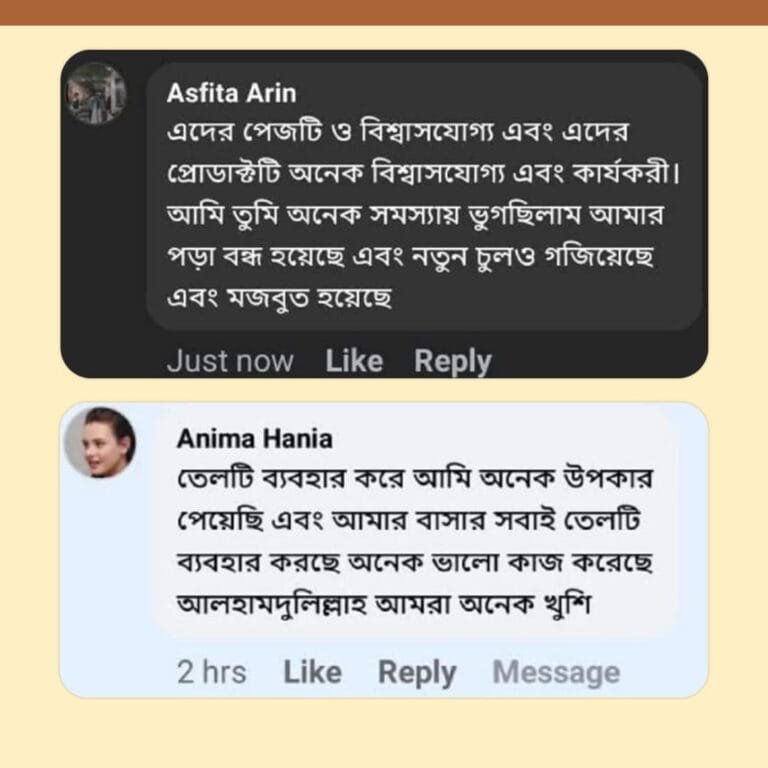The height and width of the screenshot is (768, 768).
Task: Click Asfita Arin's profile picture
Action: tap(96, 94)
